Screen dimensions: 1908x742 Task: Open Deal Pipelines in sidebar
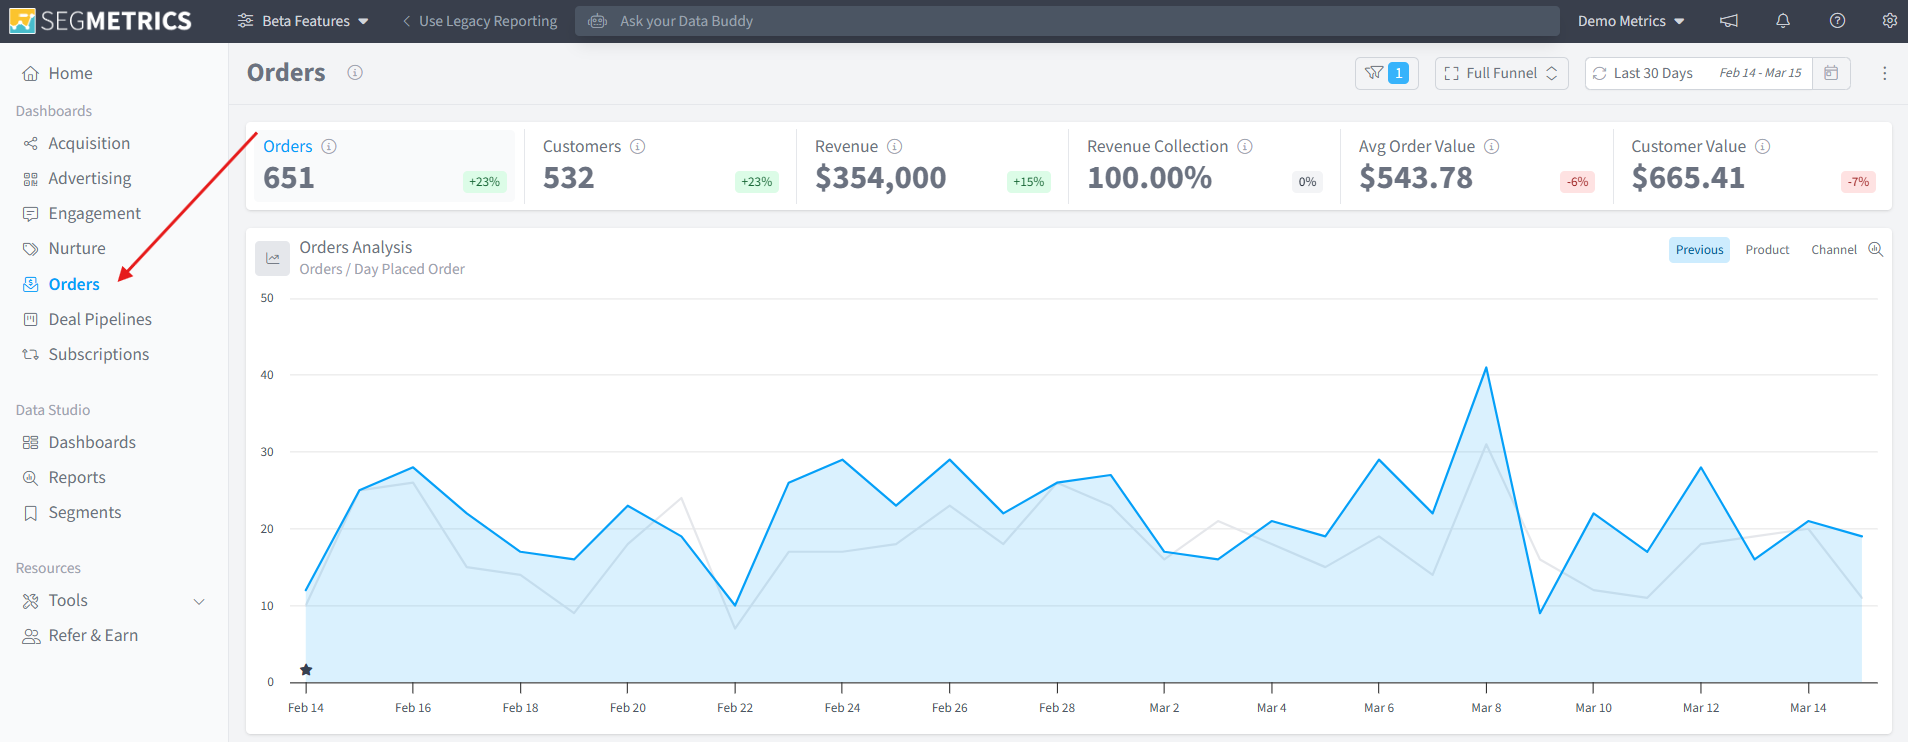[100, 320]
